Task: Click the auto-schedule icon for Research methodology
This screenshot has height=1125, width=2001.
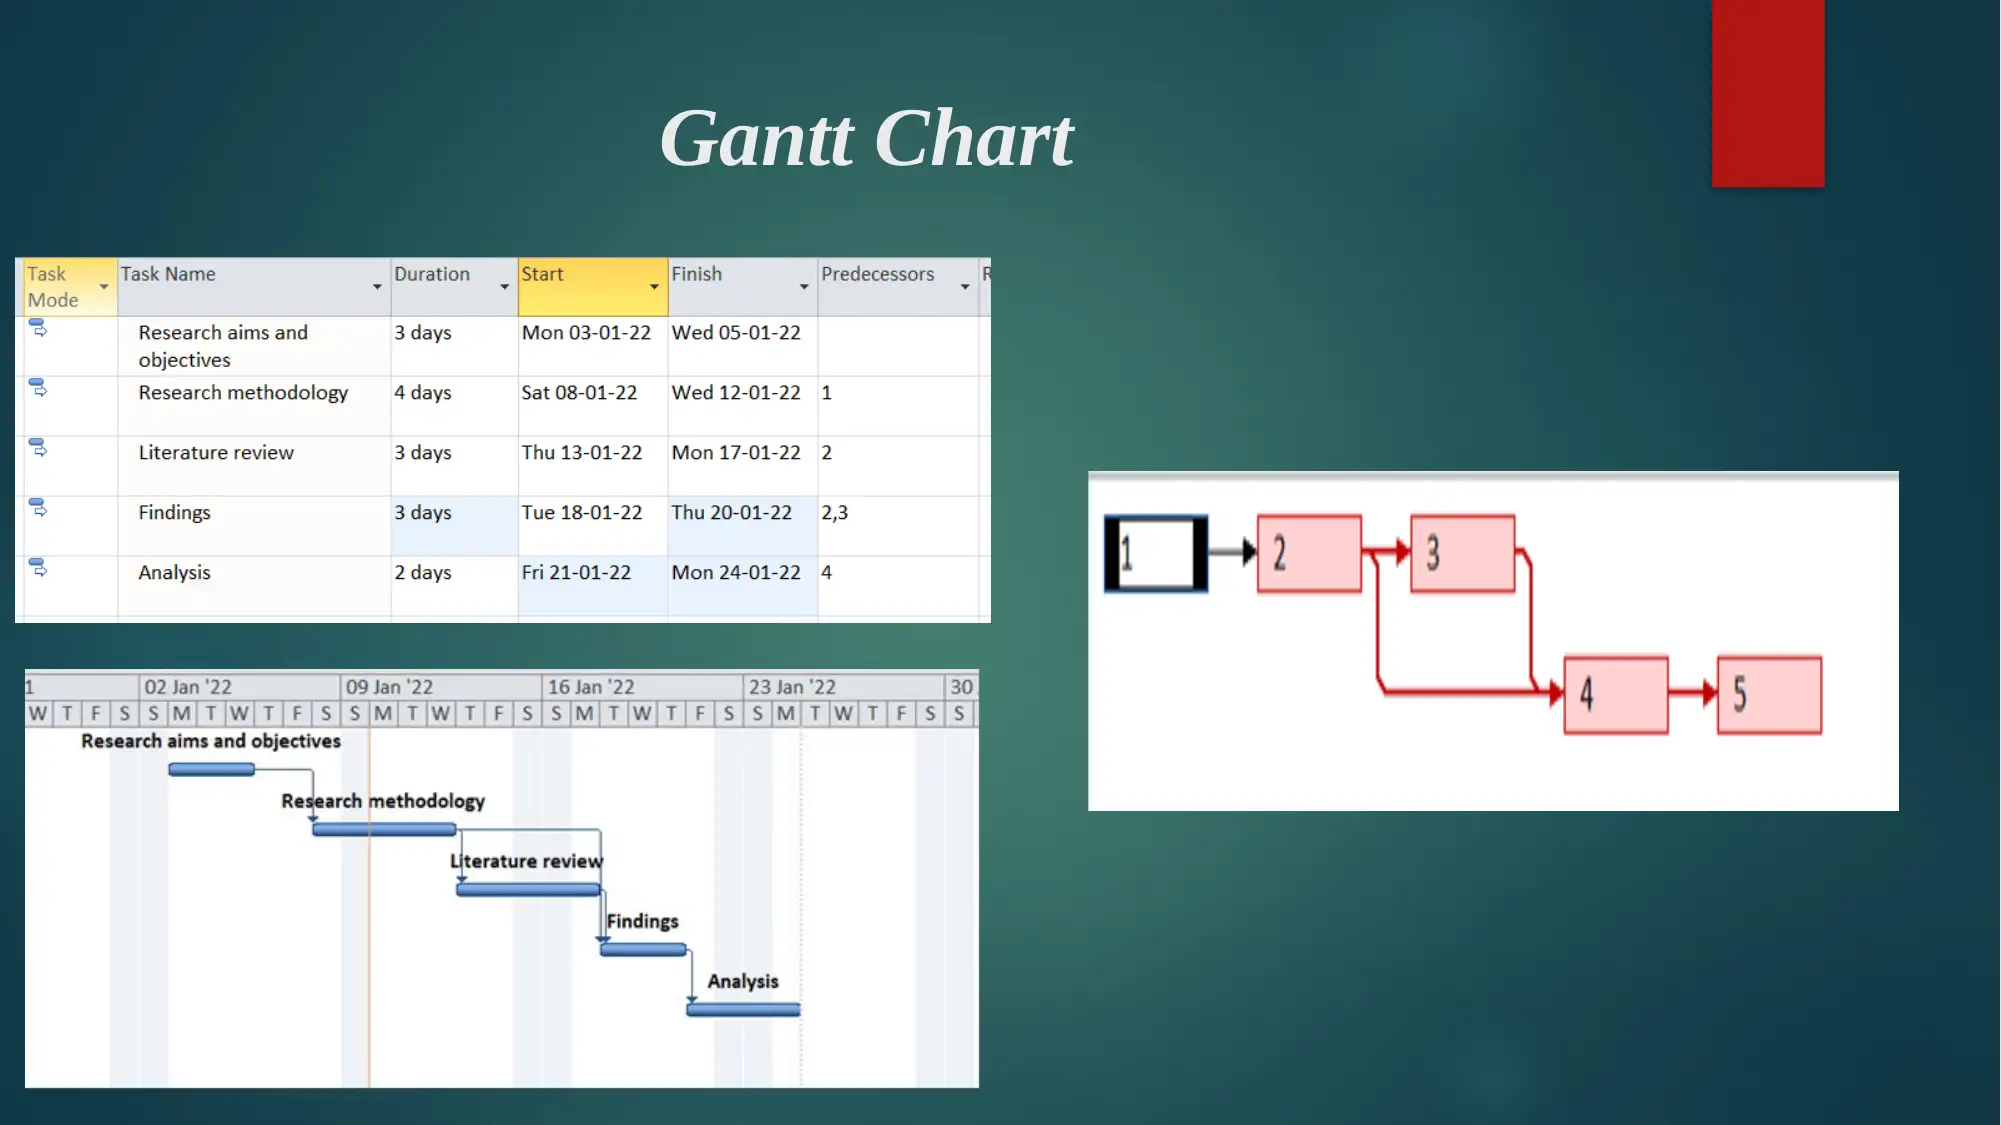Action: 37,391
